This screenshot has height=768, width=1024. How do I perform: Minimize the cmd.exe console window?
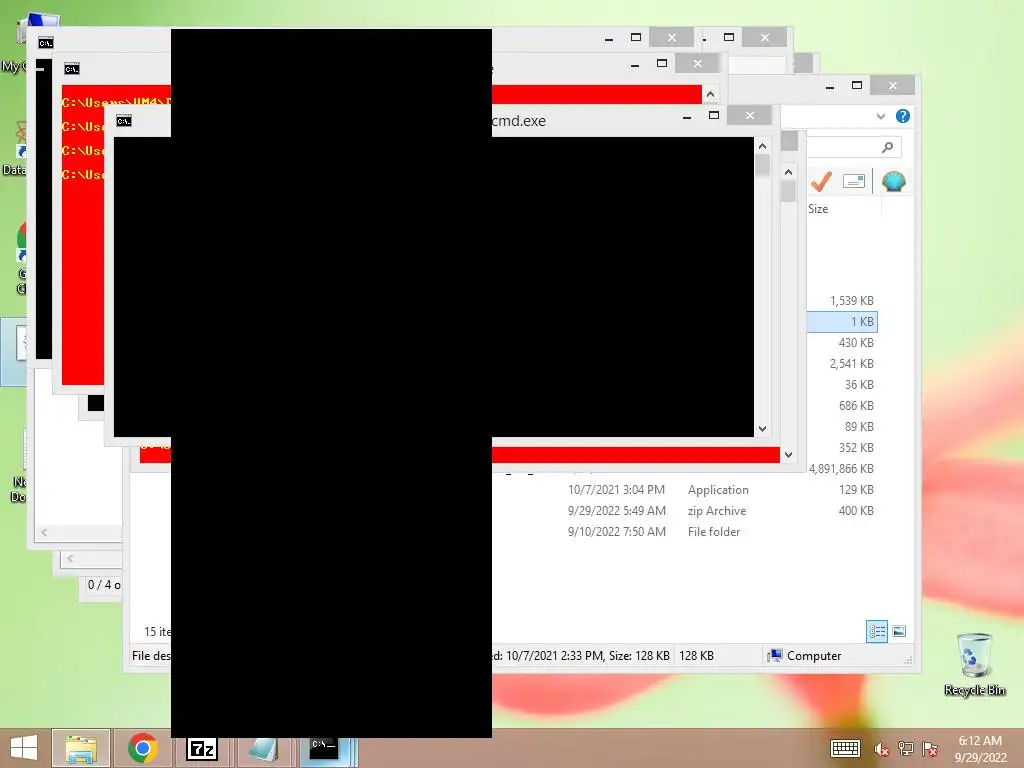[687, 116]
